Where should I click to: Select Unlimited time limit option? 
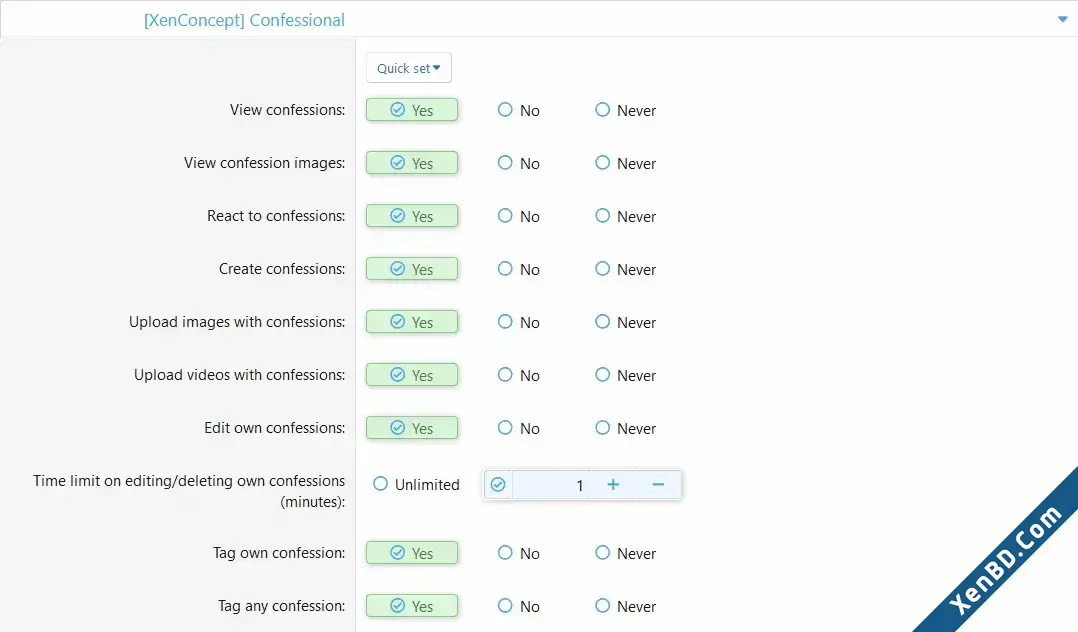[416, 484]
